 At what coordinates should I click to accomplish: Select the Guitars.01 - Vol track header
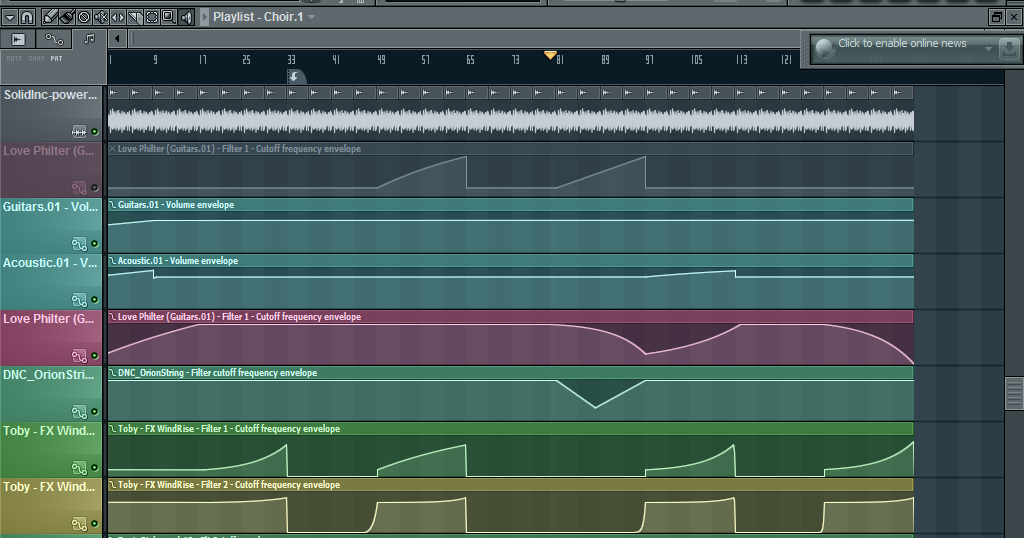tap(51, 225)
